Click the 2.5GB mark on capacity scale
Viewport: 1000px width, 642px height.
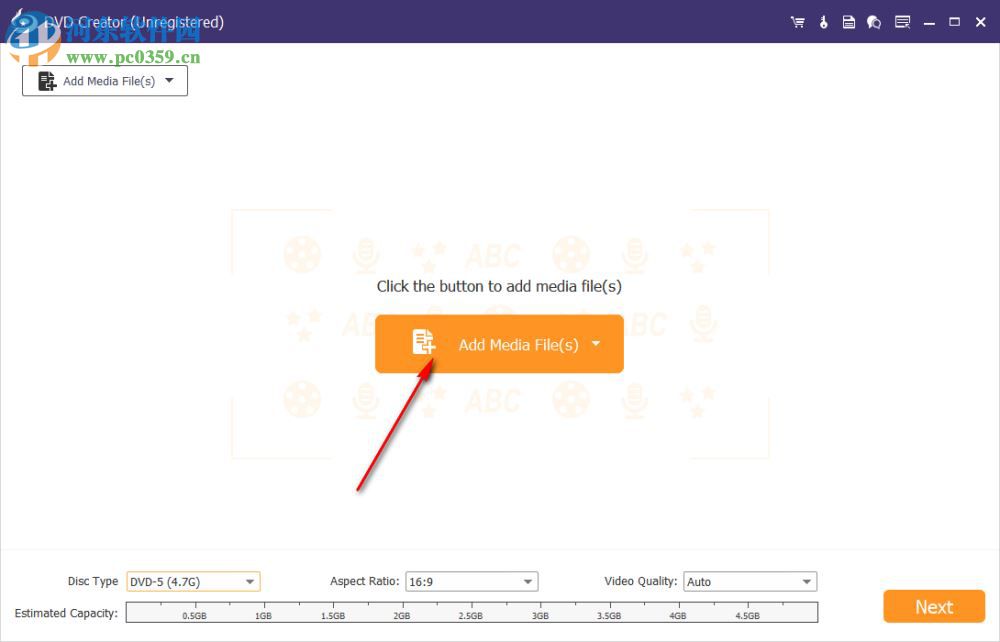(x=471, y=616)
